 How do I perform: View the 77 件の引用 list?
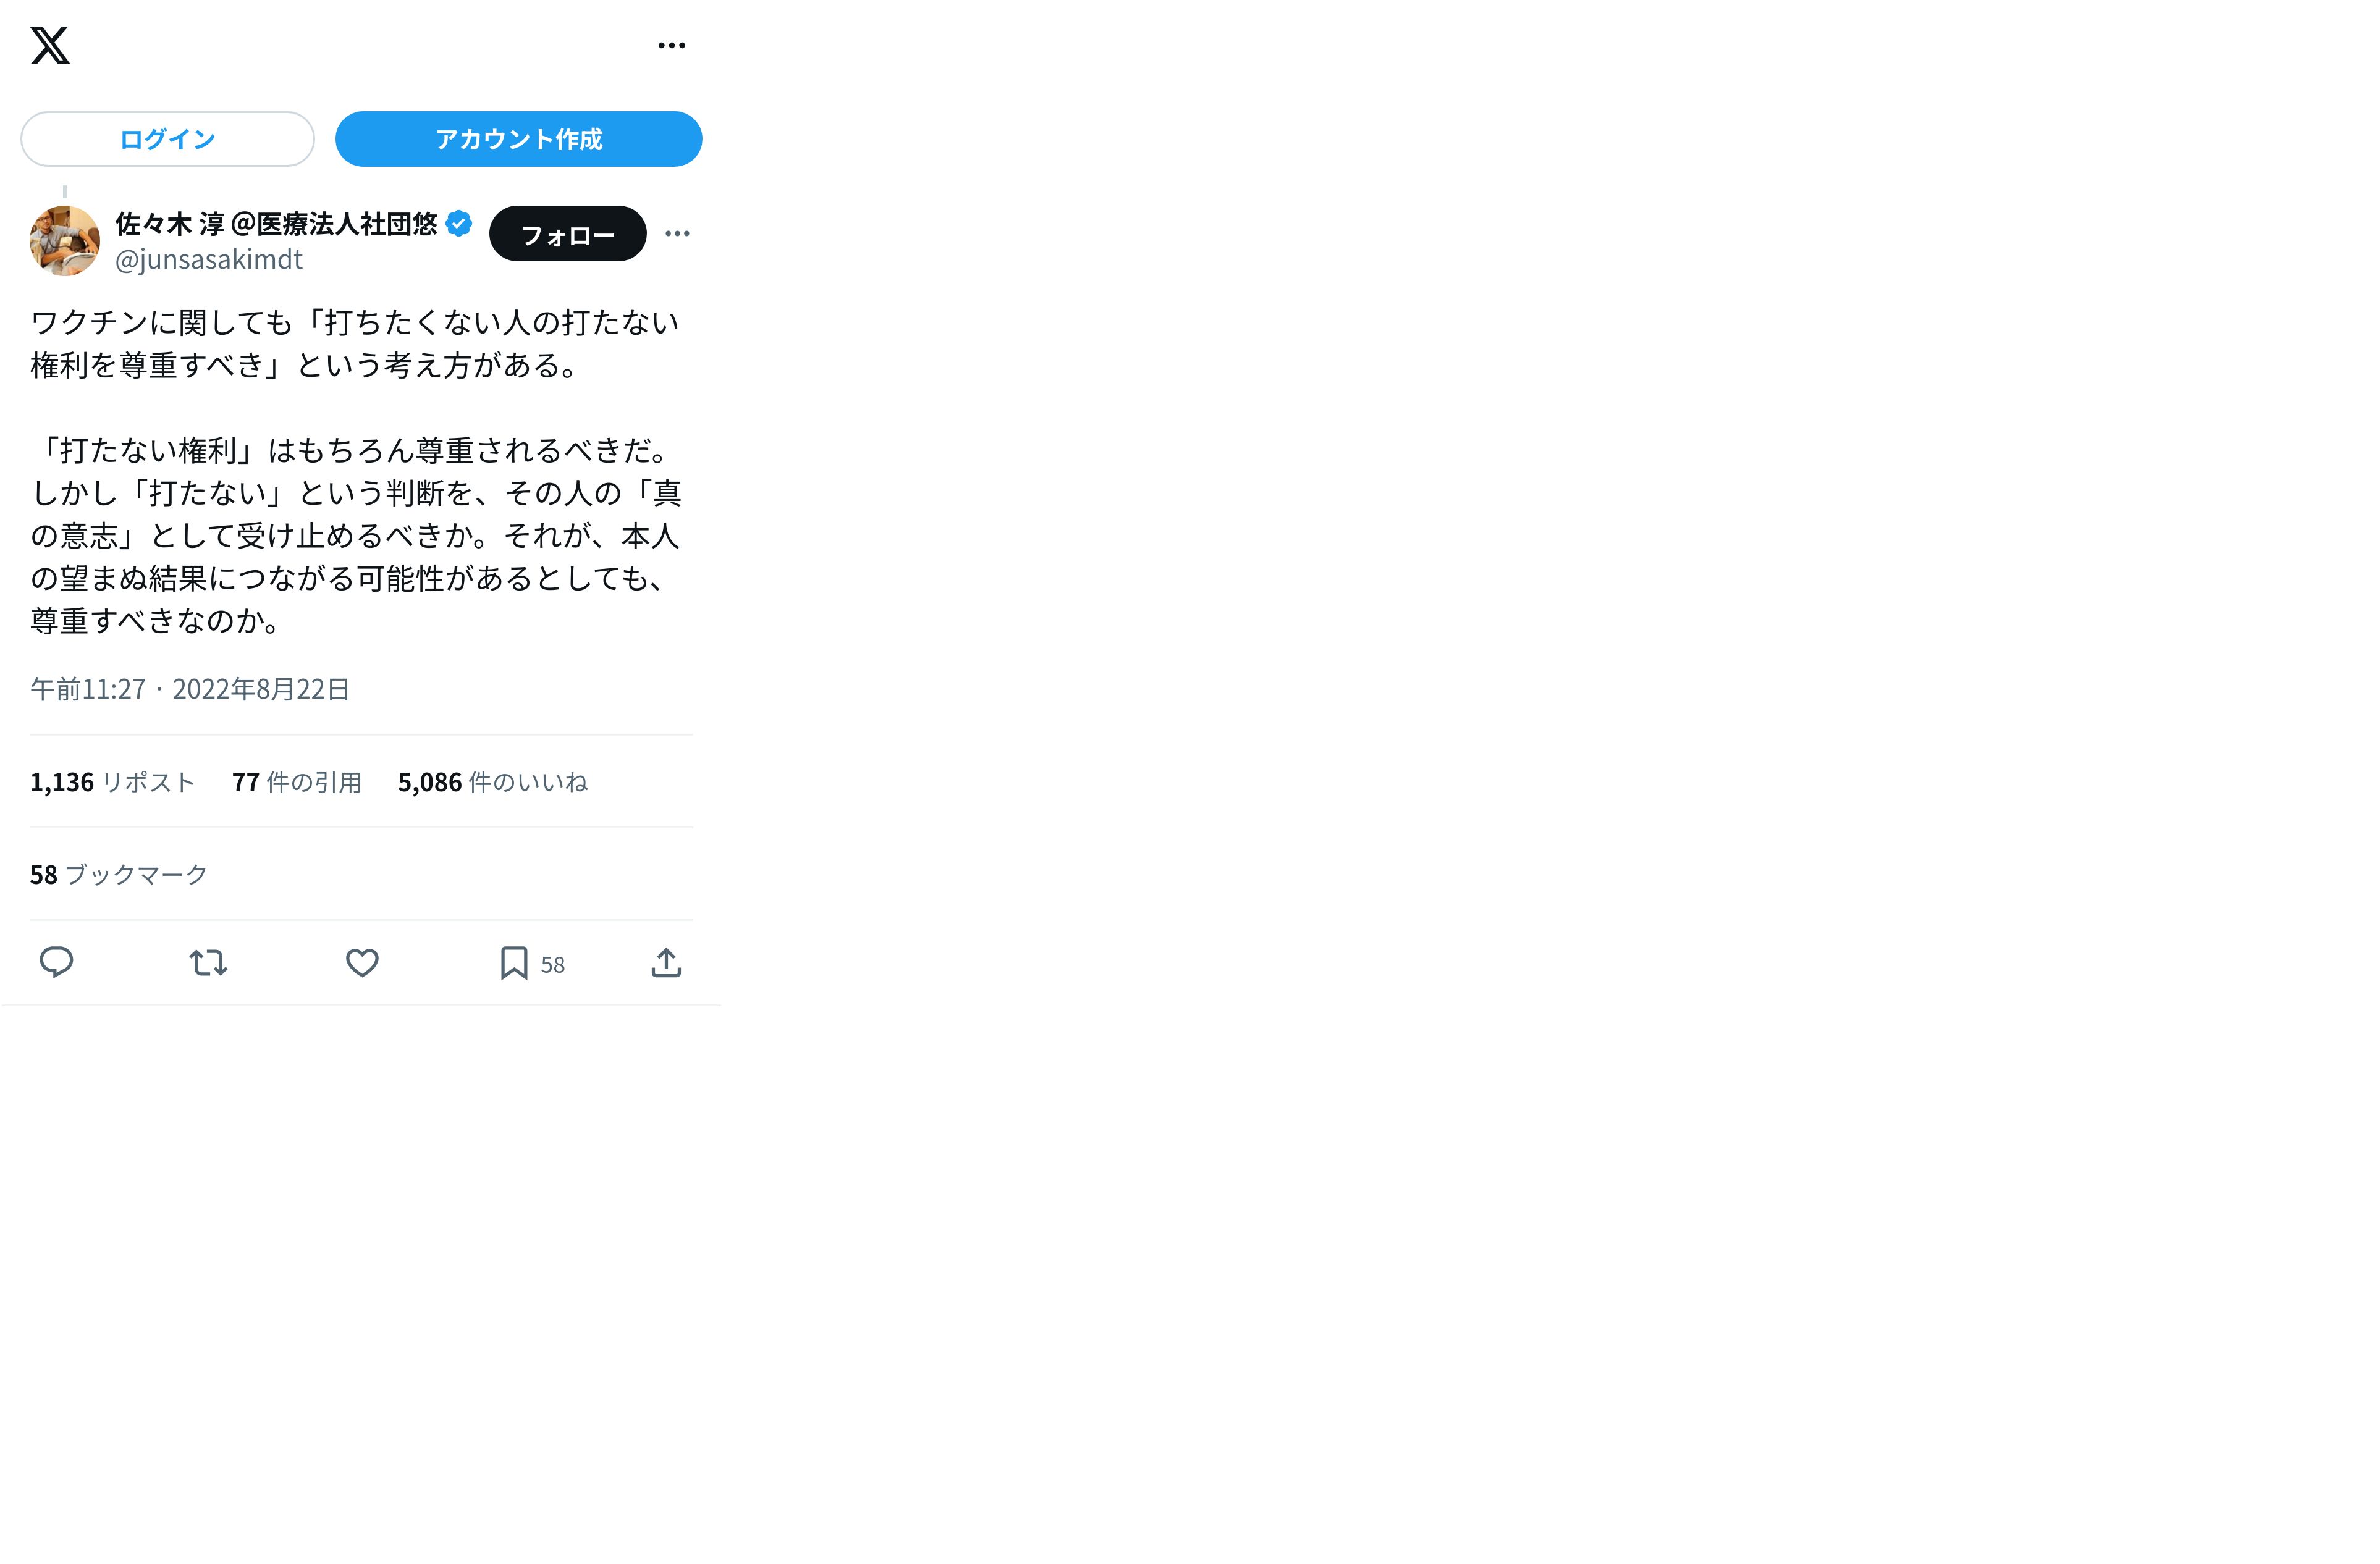[x=296, y=782]
